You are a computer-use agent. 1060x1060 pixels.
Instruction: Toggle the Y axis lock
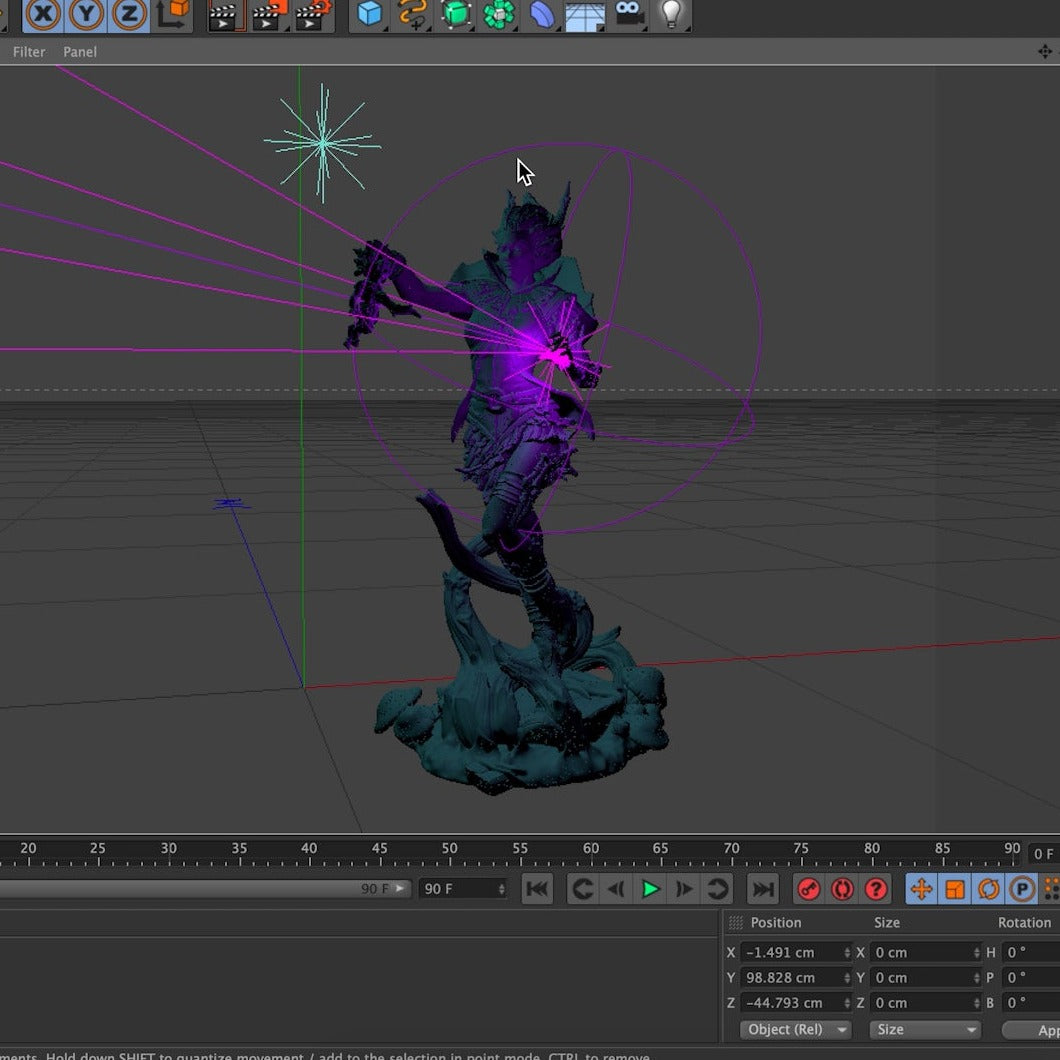tap(86, 14)
